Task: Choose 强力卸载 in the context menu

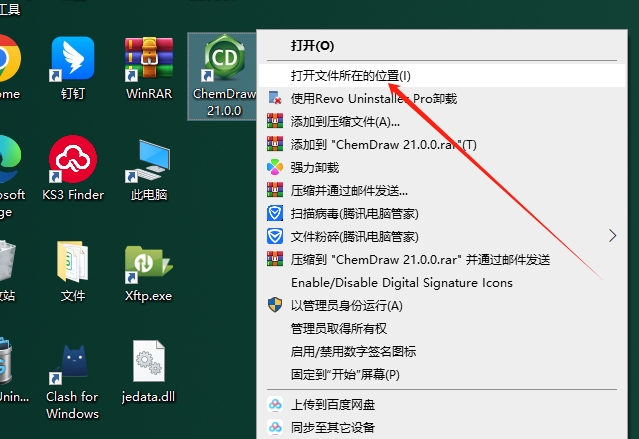Action: 442,168
